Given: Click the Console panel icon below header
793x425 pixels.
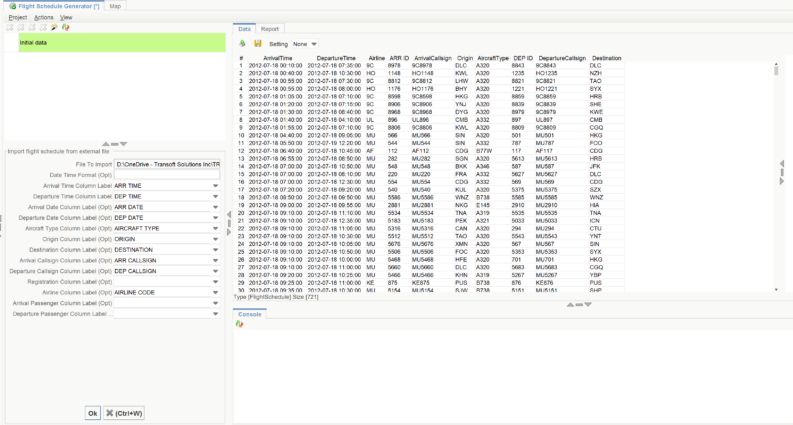Looking at the screenshot, I should pyautogui.click(x=240, y=324).
